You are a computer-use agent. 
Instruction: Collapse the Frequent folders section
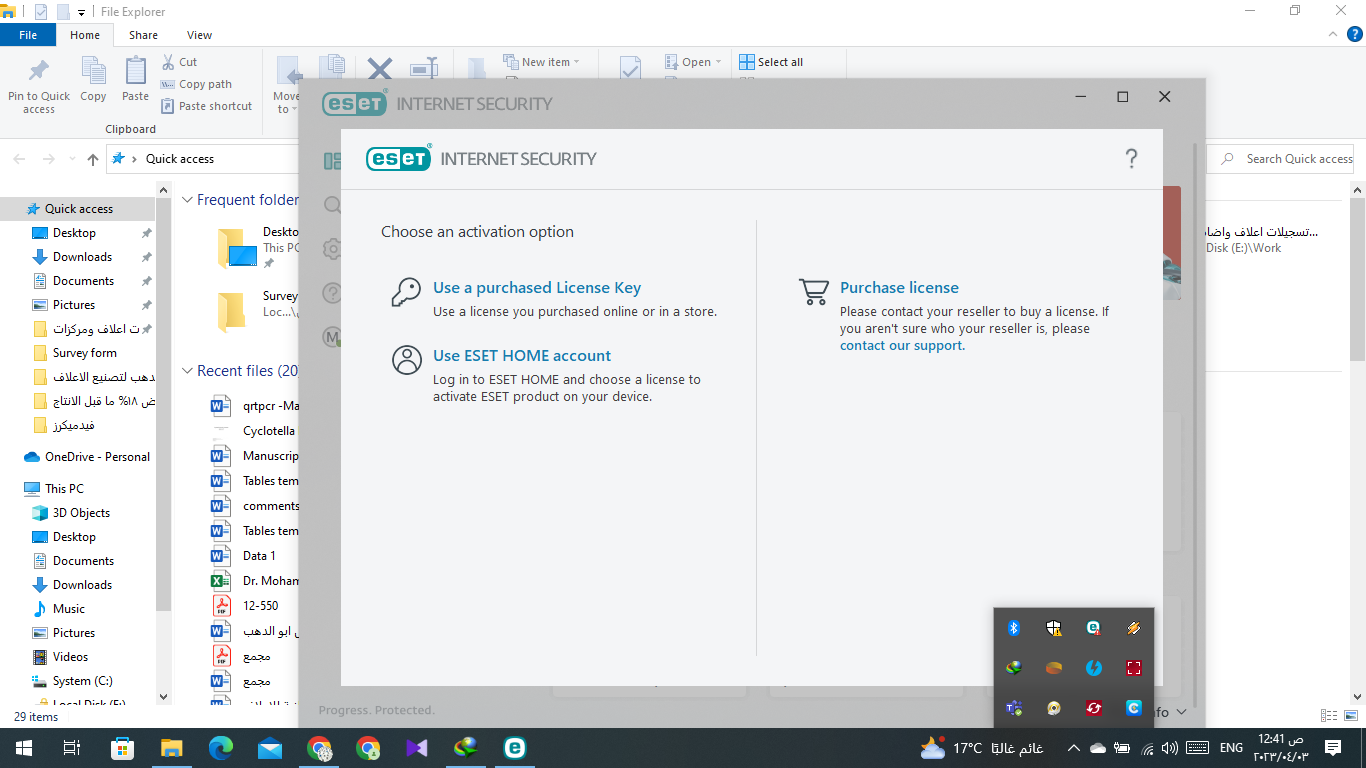pos(187,200)
